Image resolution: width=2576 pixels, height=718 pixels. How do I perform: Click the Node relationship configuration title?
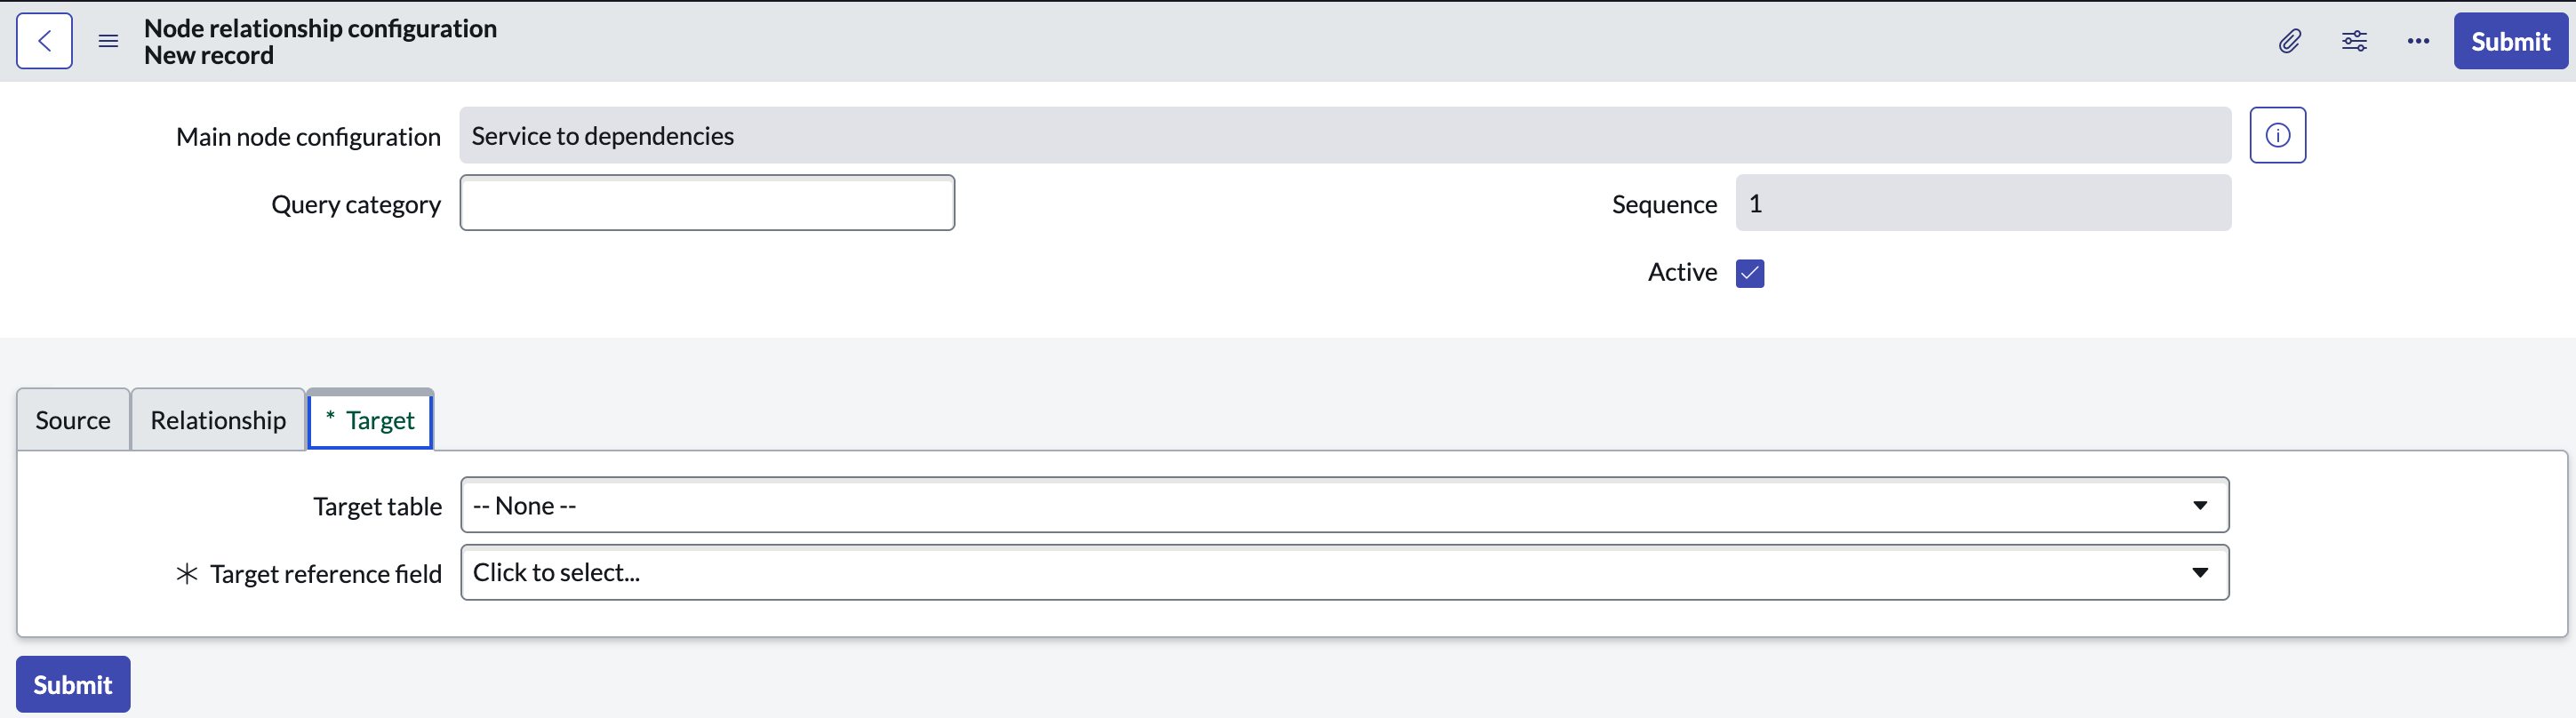320,28
